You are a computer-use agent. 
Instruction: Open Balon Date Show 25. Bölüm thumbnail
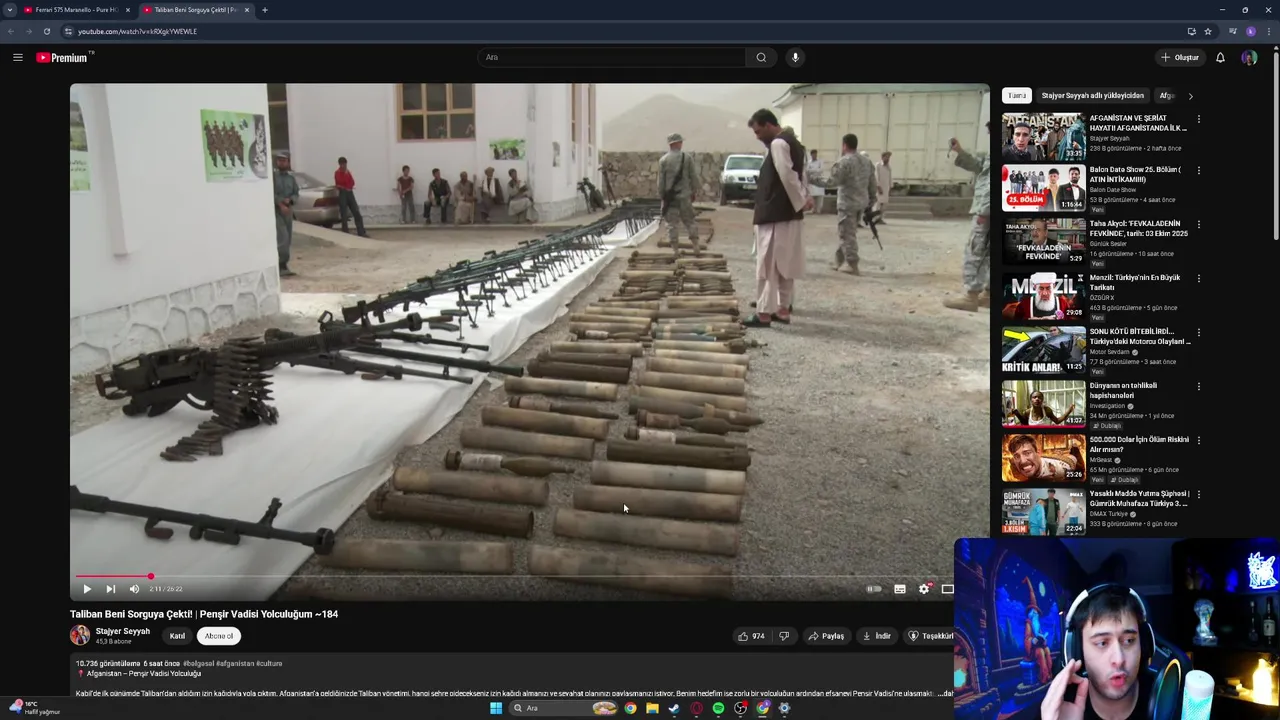coord(1043,188)
